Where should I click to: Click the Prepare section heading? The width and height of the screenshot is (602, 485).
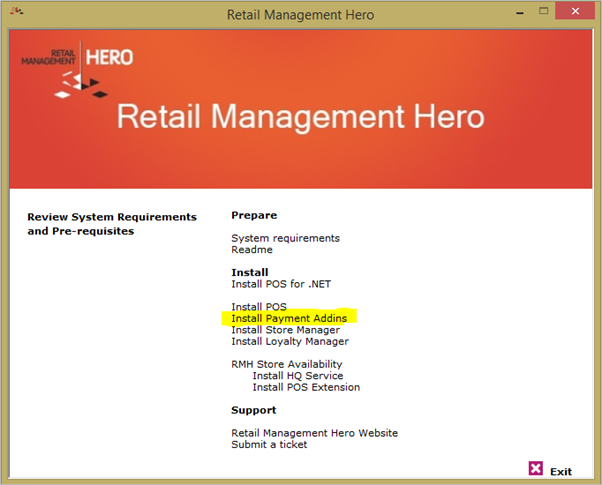254,215
